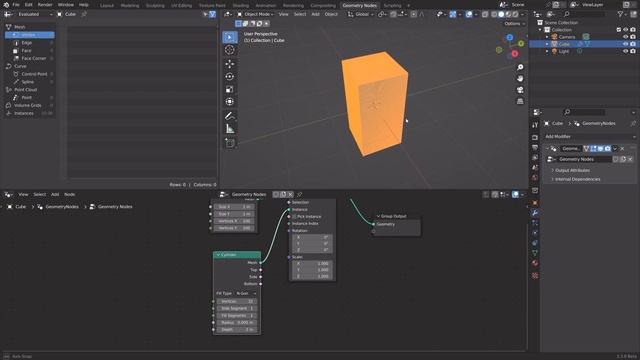This screenshot has width=640, height=360.
Task: Expand Output Attributes panel
Action: [x=572, y=170]
